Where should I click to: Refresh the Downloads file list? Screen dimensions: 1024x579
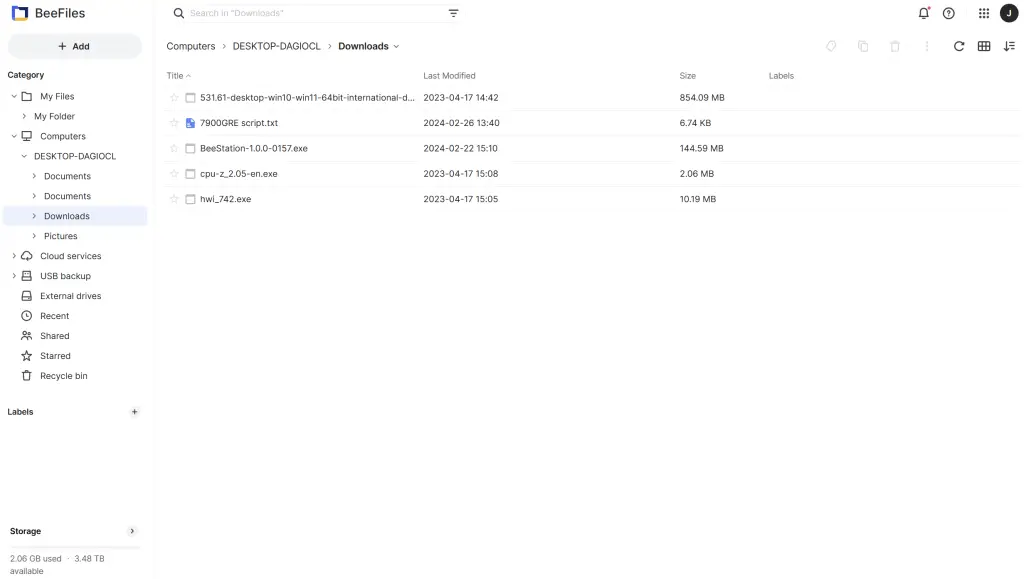(959, 46)
